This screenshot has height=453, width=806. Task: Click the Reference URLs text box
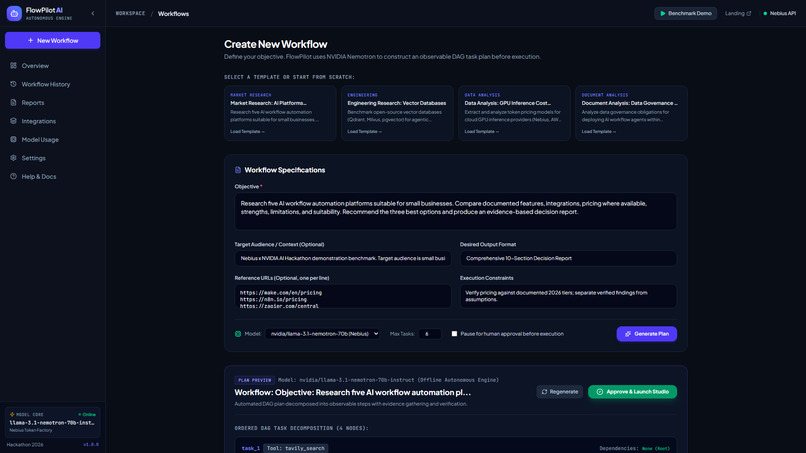tap(343, 296)
